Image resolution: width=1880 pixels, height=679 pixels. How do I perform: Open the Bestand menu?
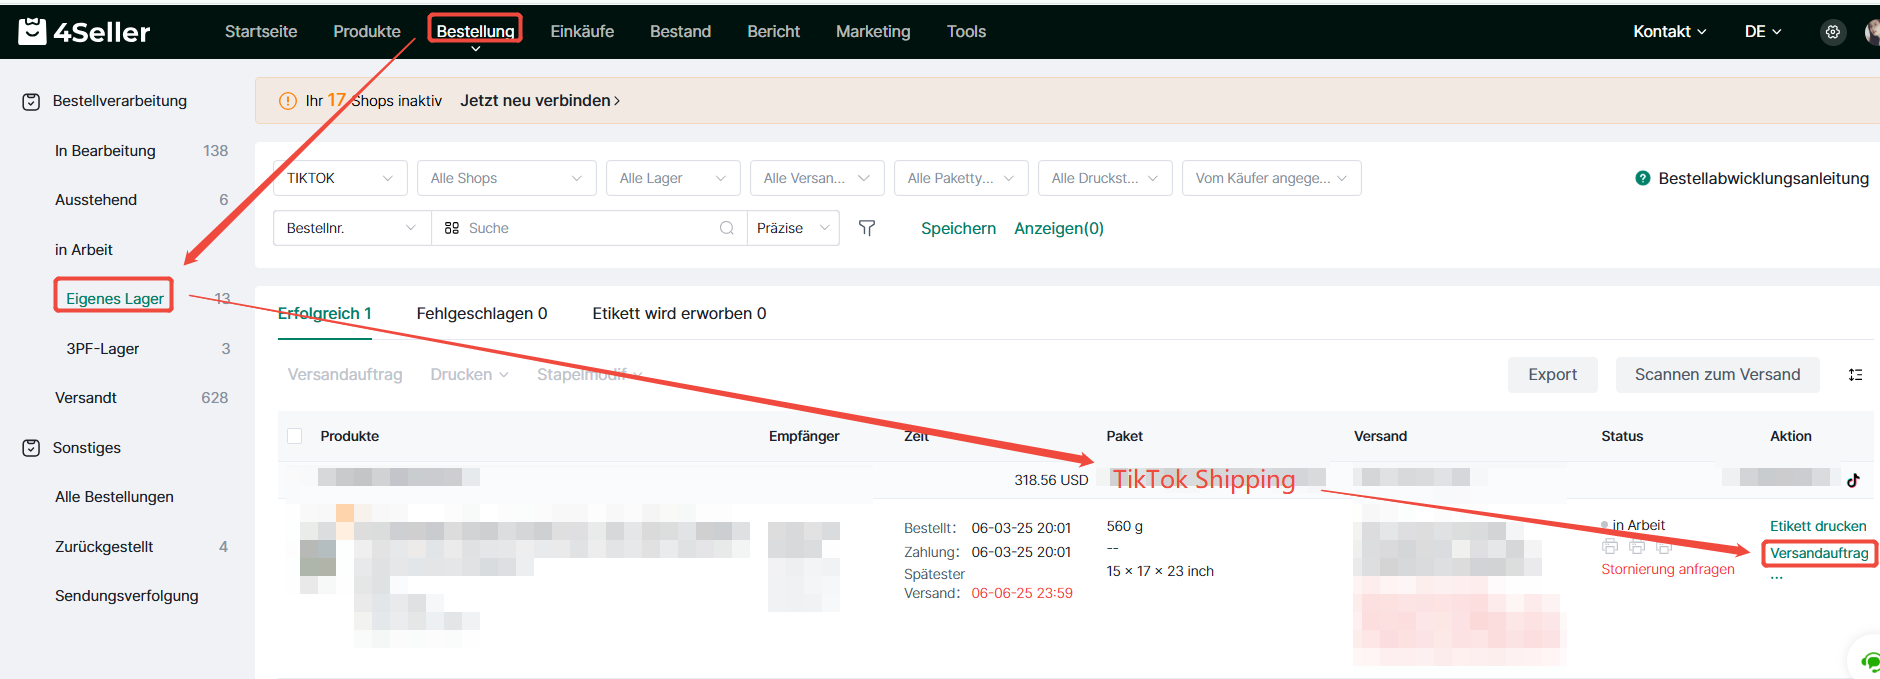[x=681, y=32]
